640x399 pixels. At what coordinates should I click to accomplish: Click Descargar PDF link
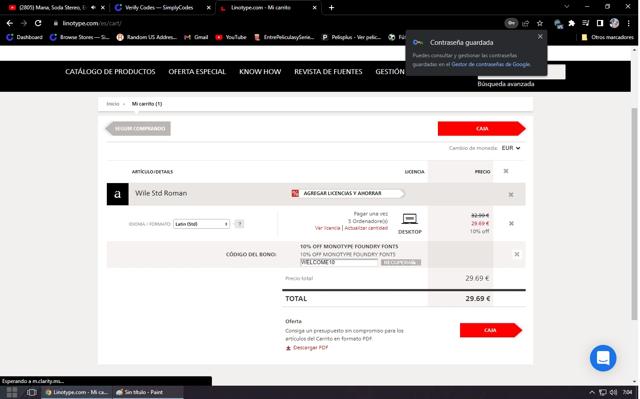tap(307, 348)
